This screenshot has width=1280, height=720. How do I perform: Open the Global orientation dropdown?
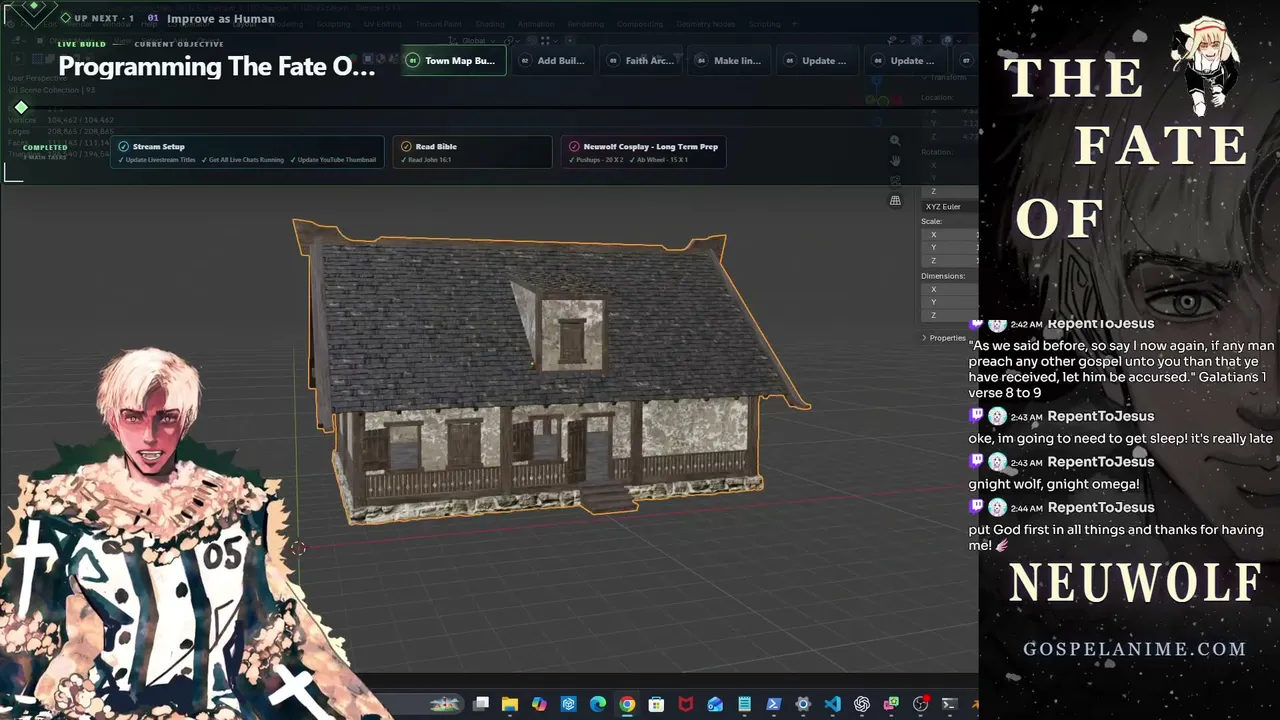473,41
